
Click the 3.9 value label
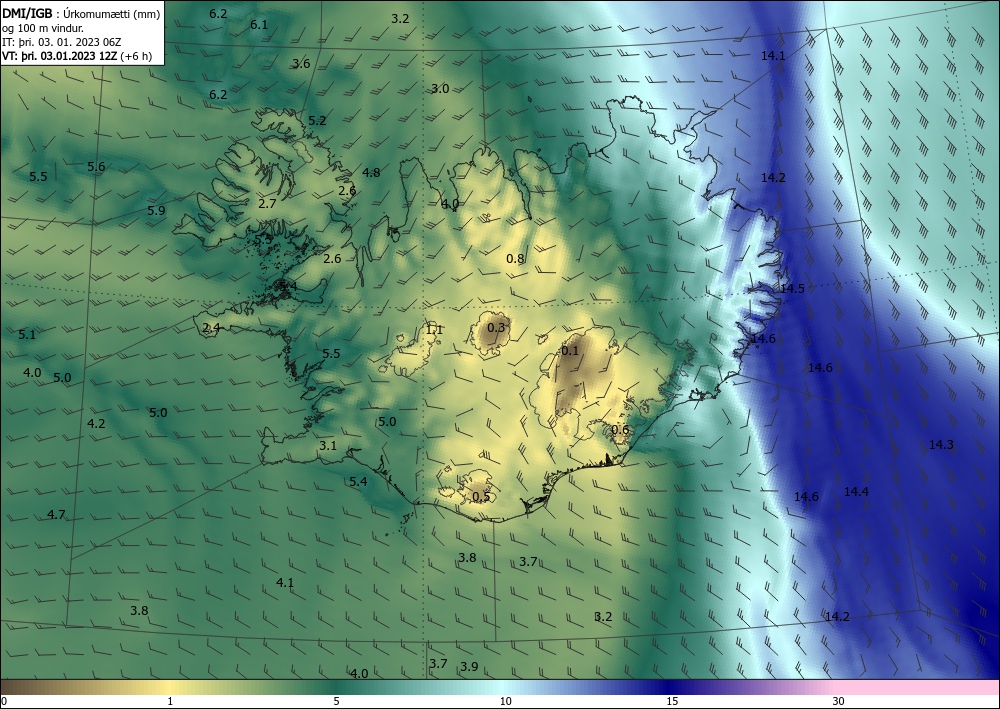point(469,666)
